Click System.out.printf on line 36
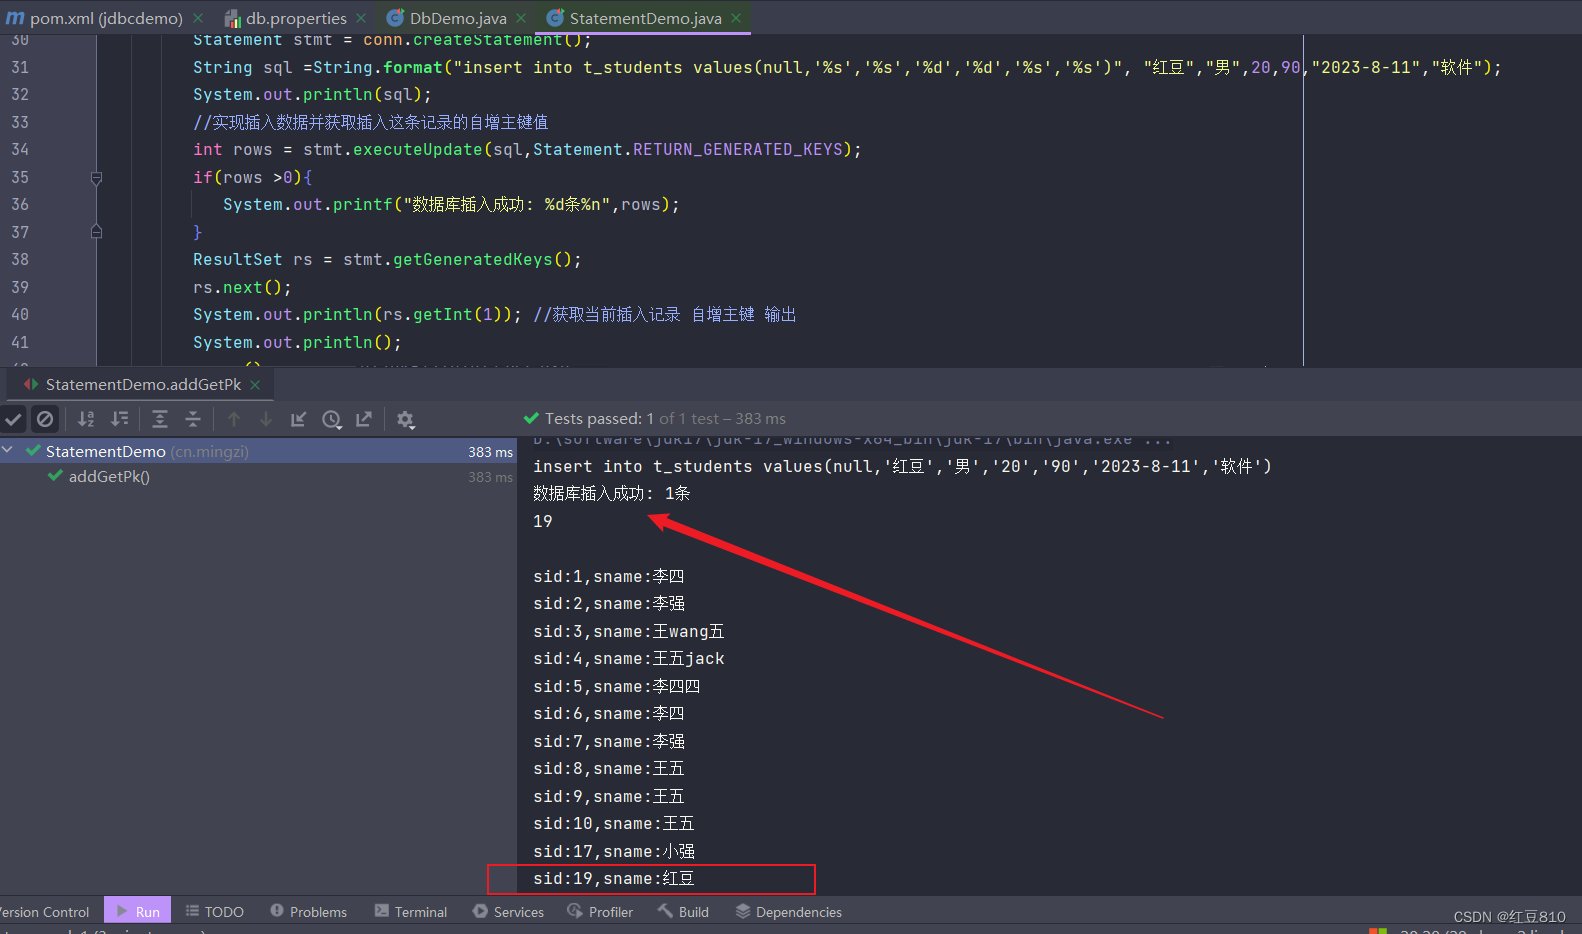 tap(308, 205)
